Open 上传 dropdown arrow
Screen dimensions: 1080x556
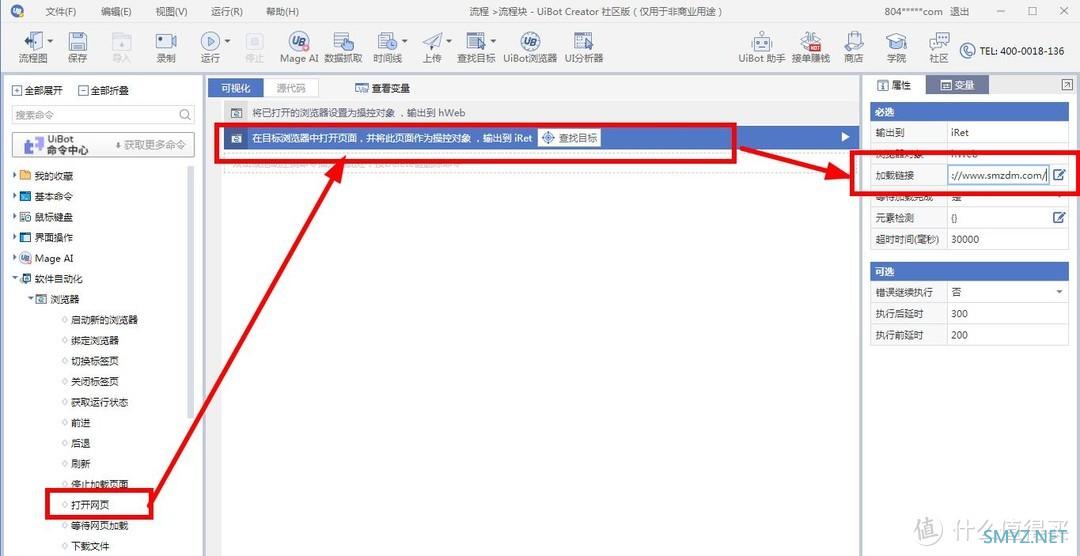pyautogui.click(x=449, y=41)
